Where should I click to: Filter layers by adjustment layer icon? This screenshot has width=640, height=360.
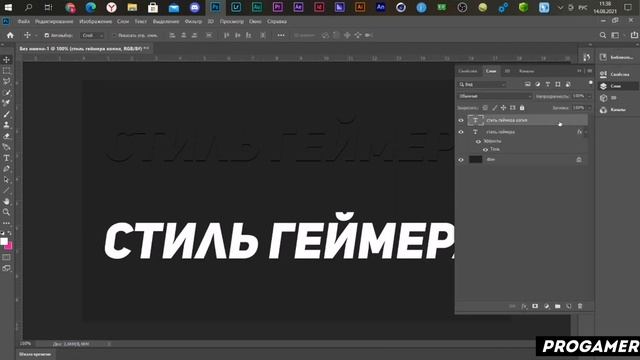pyautogui.click(x=538, y=84)
